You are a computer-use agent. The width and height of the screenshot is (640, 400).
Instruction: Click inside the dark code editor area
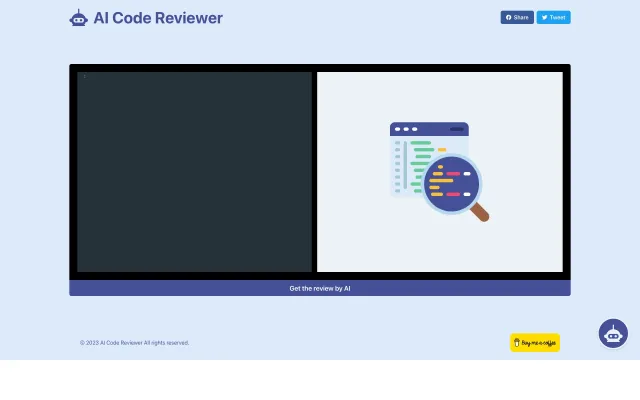[x=194, y=172]
